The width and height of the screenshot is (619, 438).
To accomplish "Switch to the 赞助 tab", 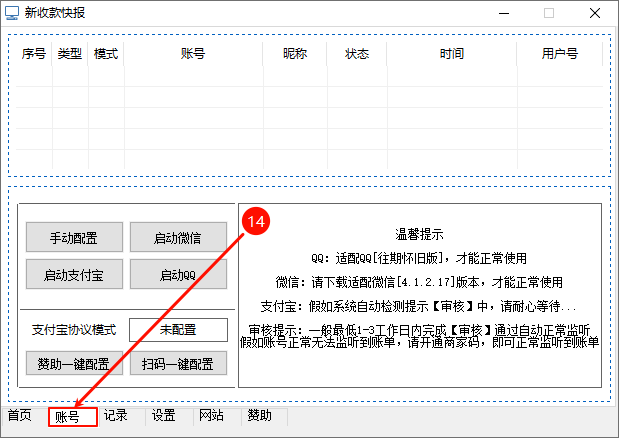I will coord(259,416).
